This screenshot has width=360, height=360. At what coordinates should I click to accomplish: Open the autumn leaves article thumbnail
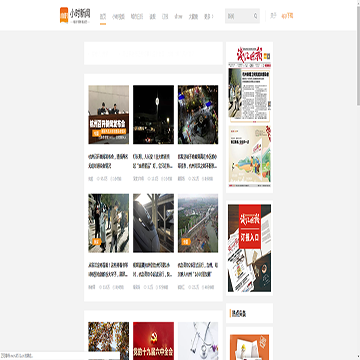pos(108,341)
